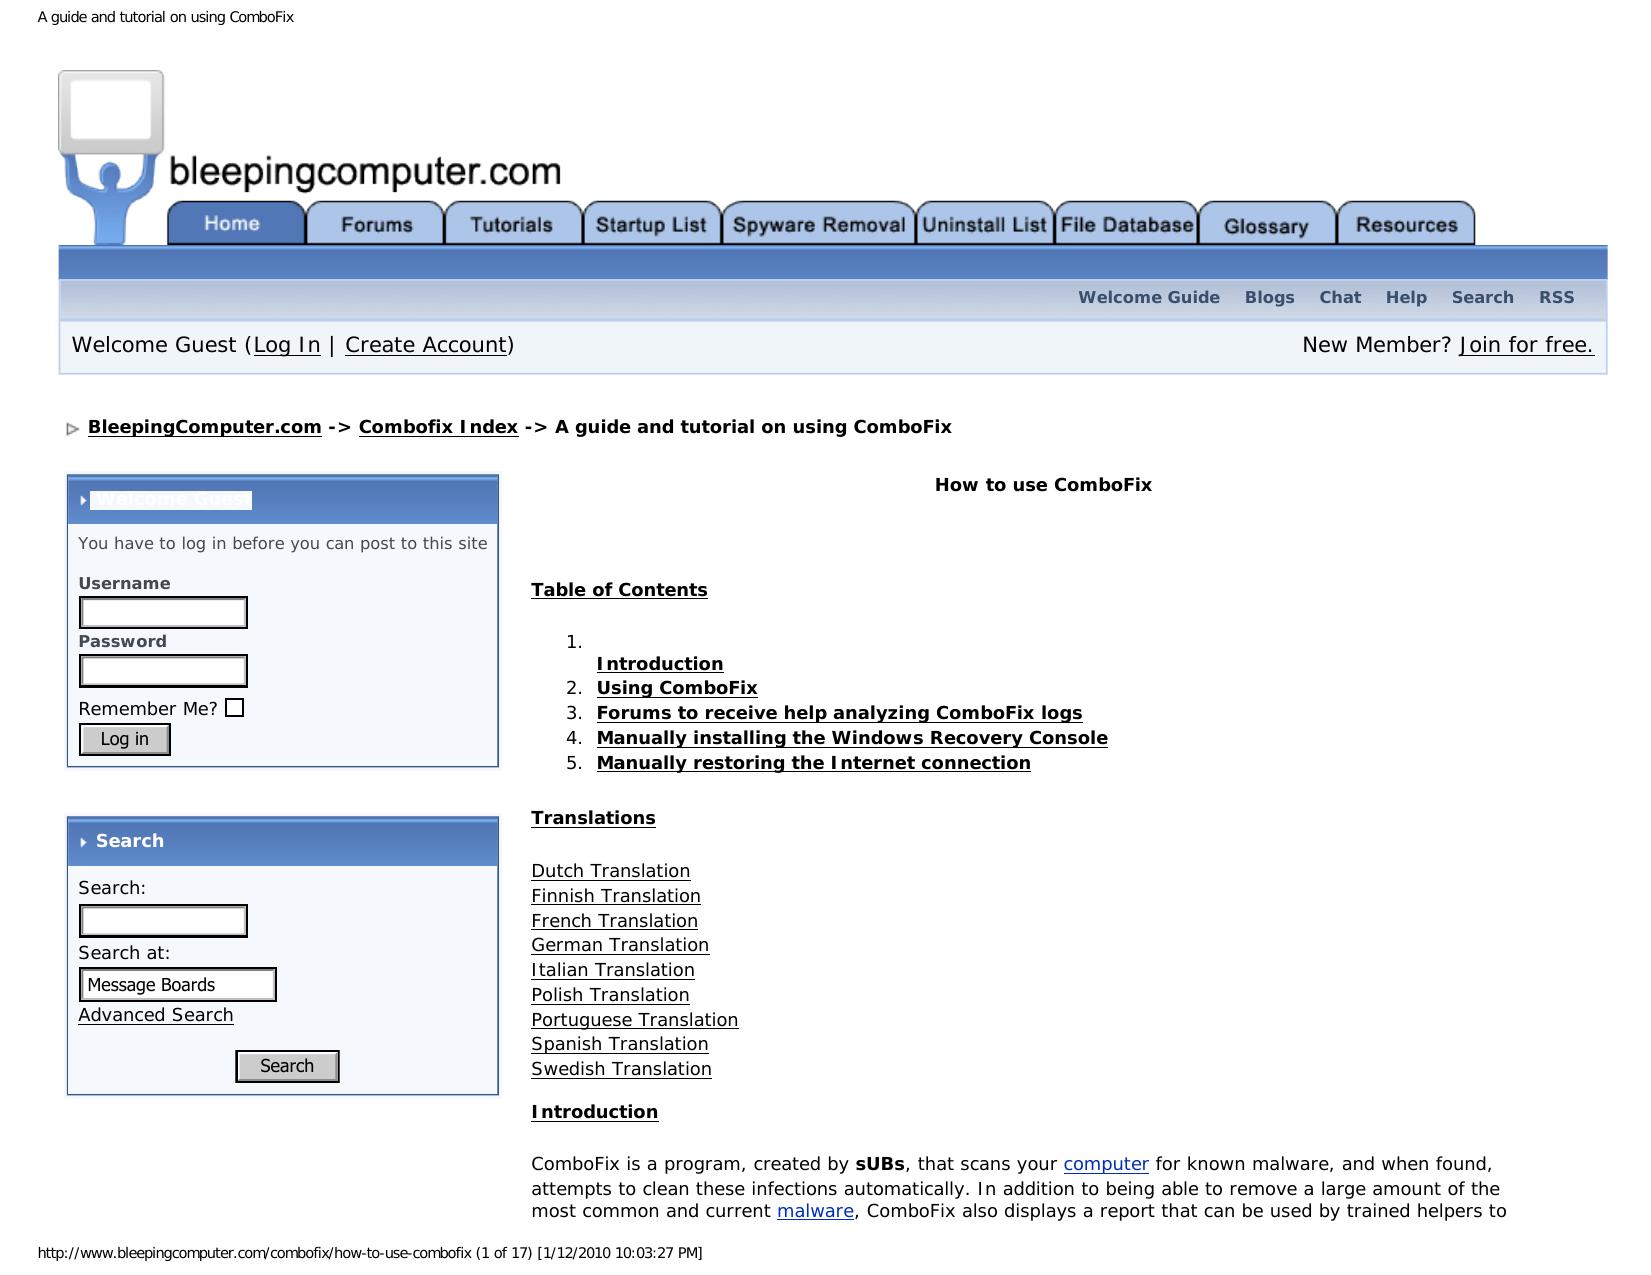Open the Polish Translation link

pos(610,995)
